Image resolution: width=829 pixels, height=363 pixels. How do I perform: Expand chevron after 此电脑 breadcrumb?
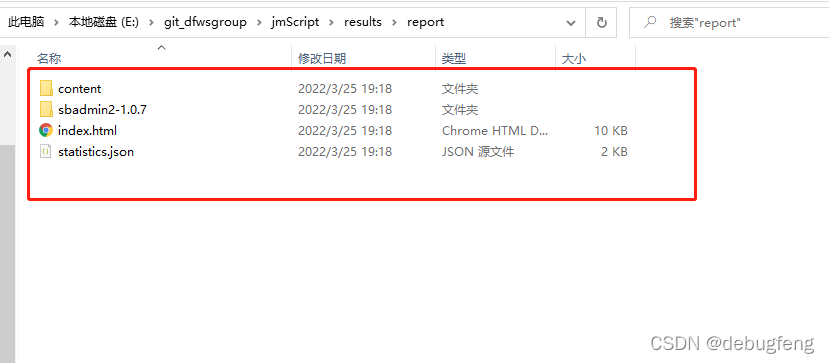point(56,22)
